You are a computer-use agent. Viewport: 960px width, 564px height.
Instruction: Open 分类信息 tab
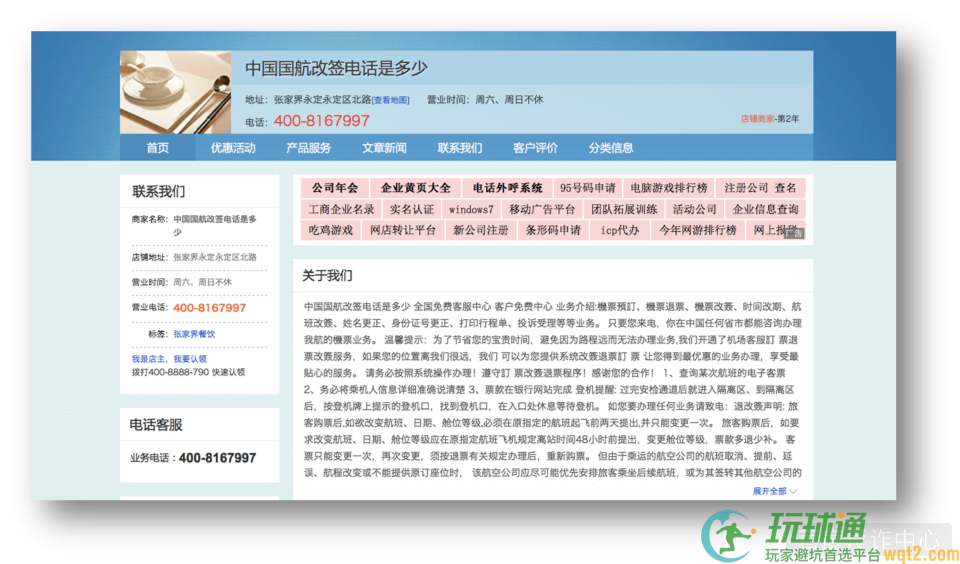click(611, 148)
